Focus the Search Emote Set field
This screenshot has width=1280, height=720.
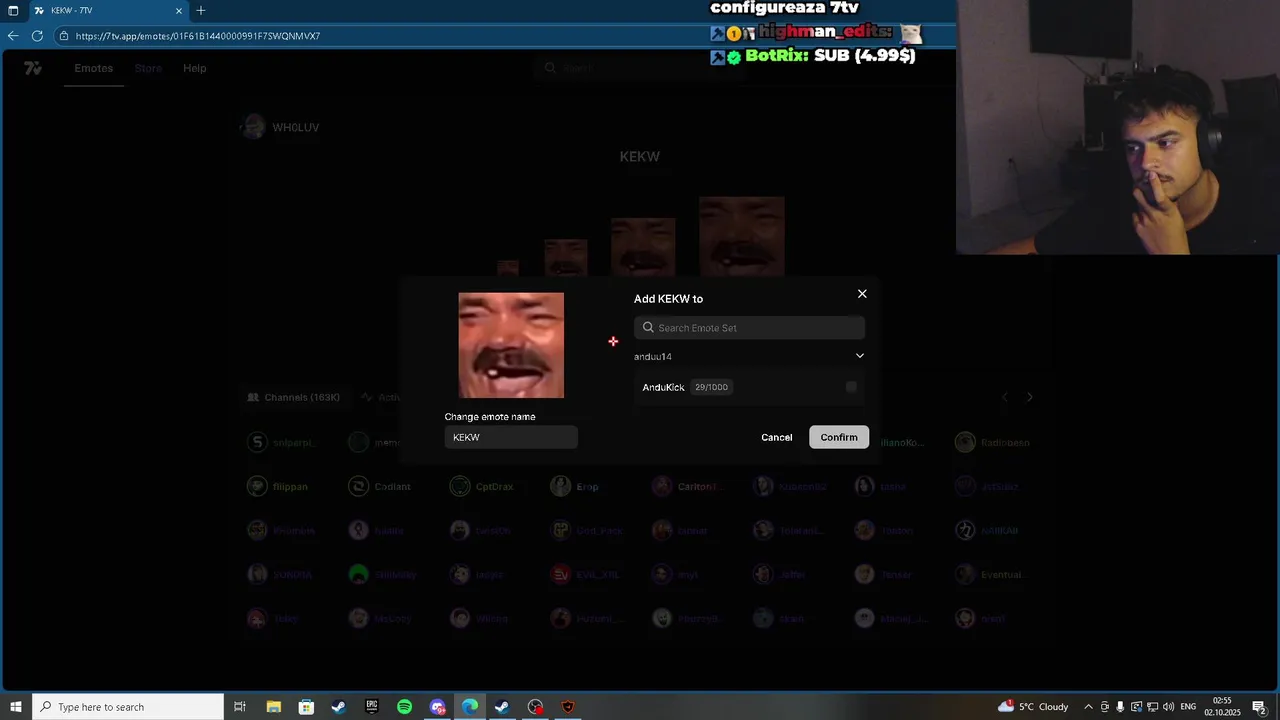pyautogui.click(x=749, y=328)
